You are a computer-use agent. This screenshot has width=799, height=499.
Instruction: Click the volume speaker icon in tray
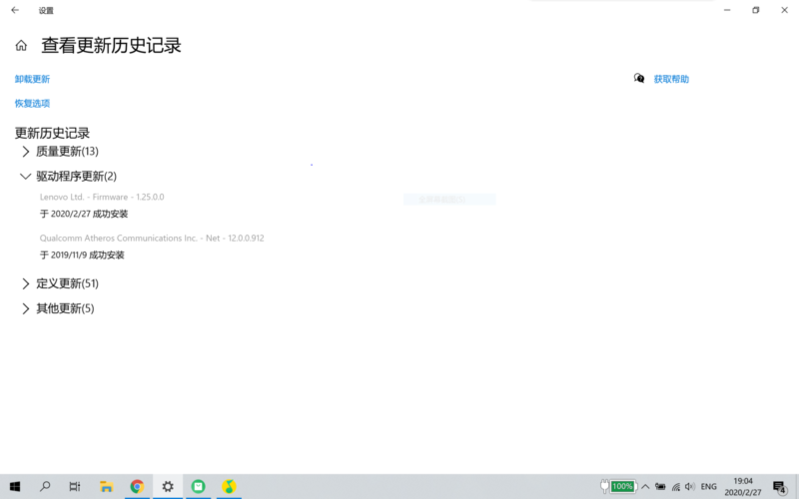tap(690, 487)
